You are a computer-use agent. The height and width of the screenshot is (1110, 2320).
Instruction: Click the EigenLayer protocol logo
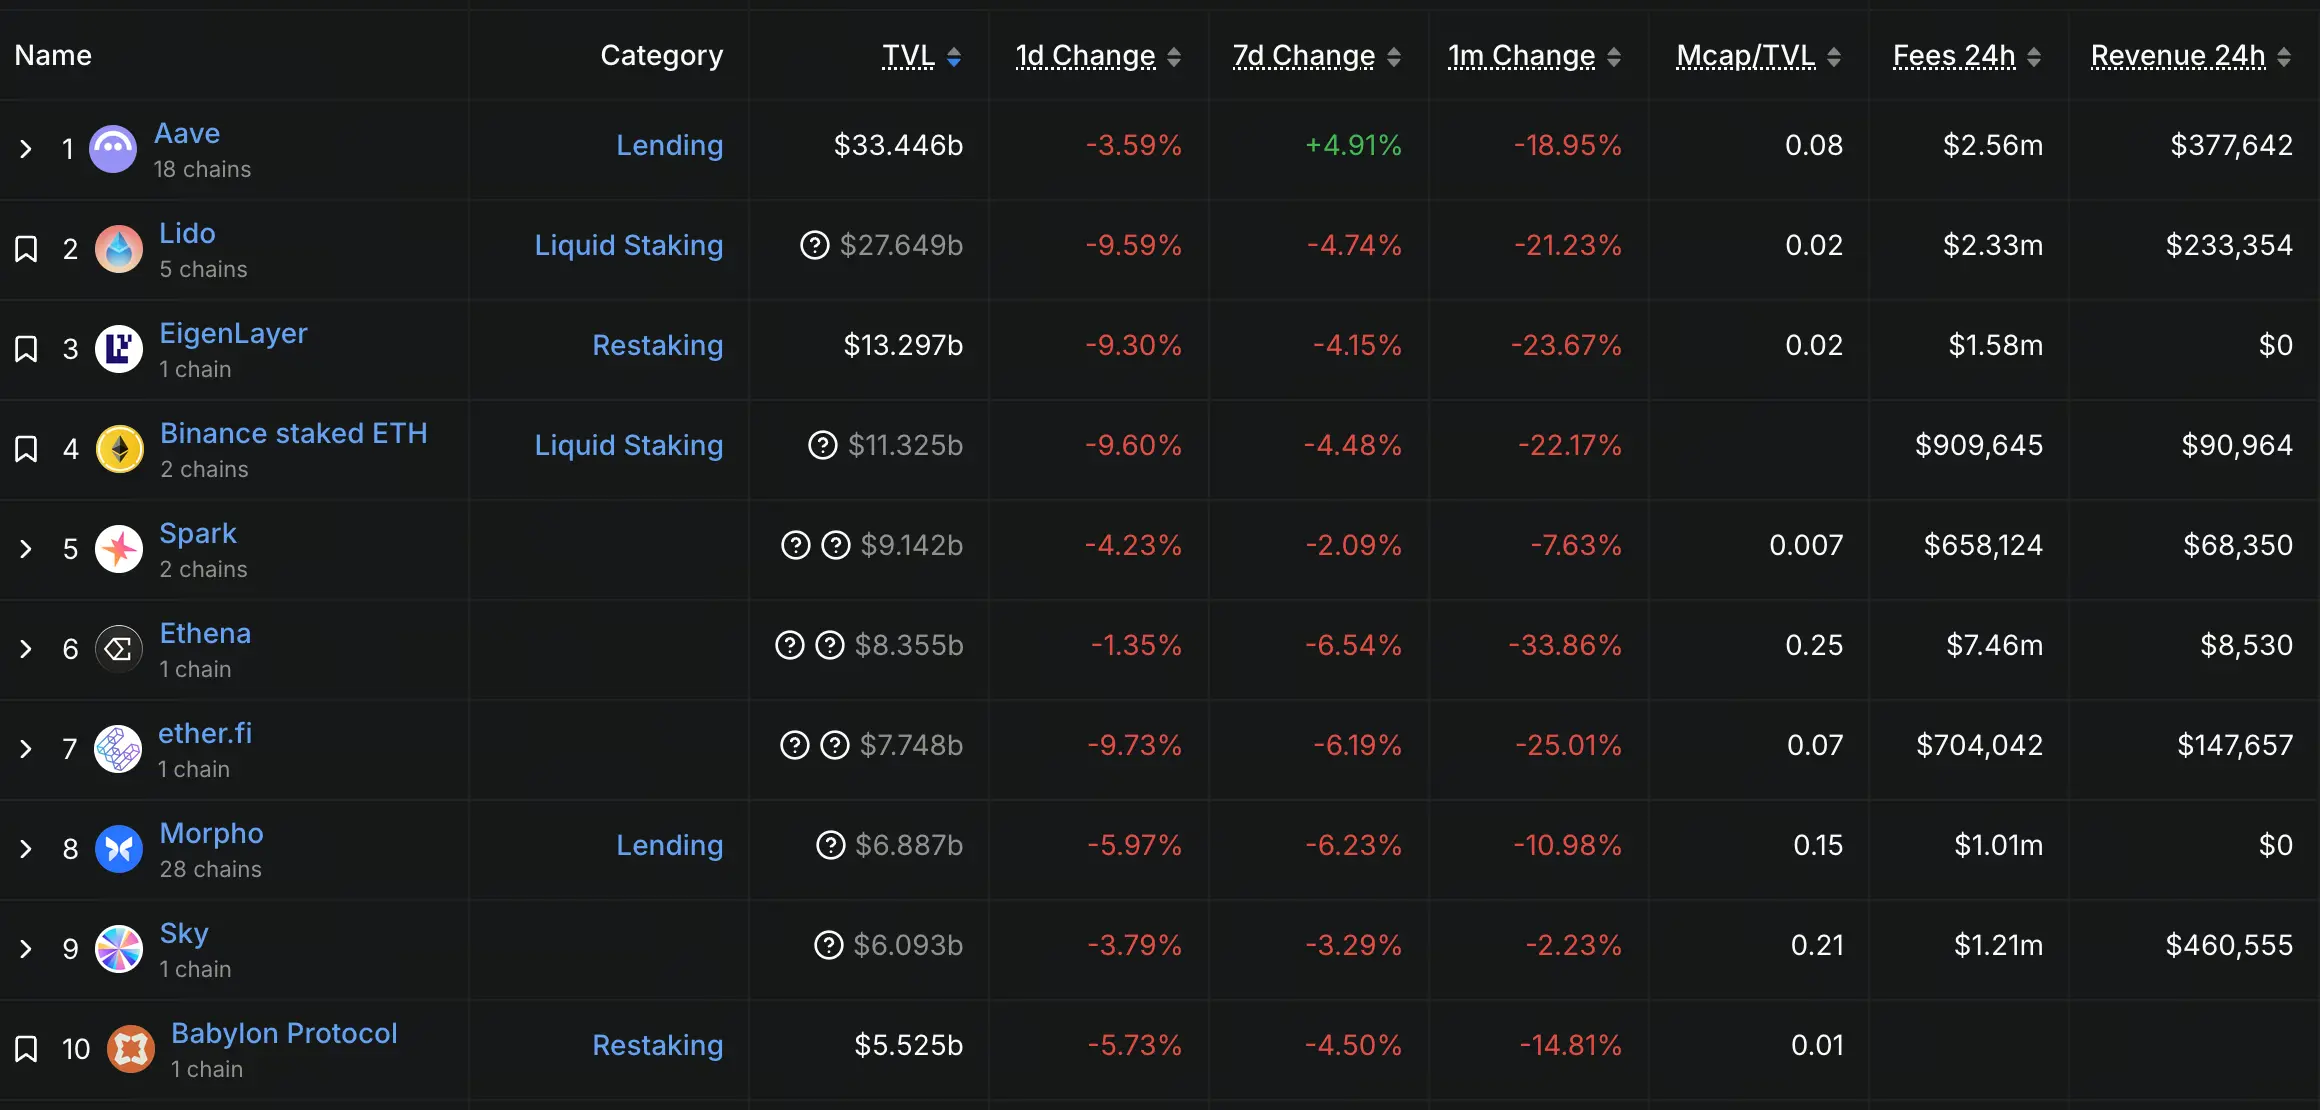pos(118,349)
